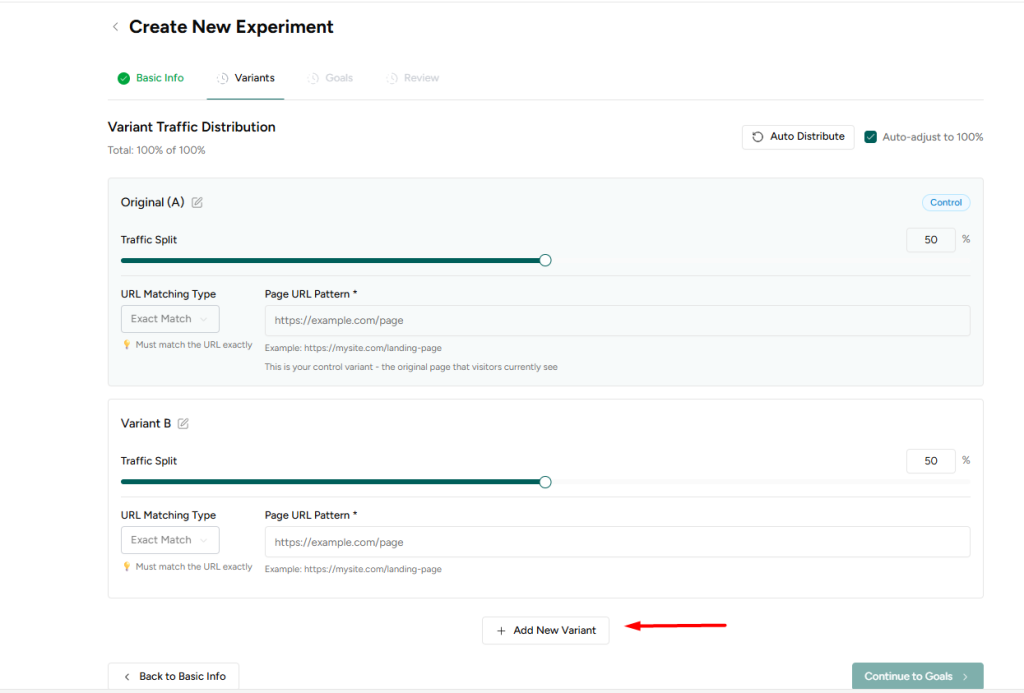Click the Control badge on Original variant

(x=945, y=203)
